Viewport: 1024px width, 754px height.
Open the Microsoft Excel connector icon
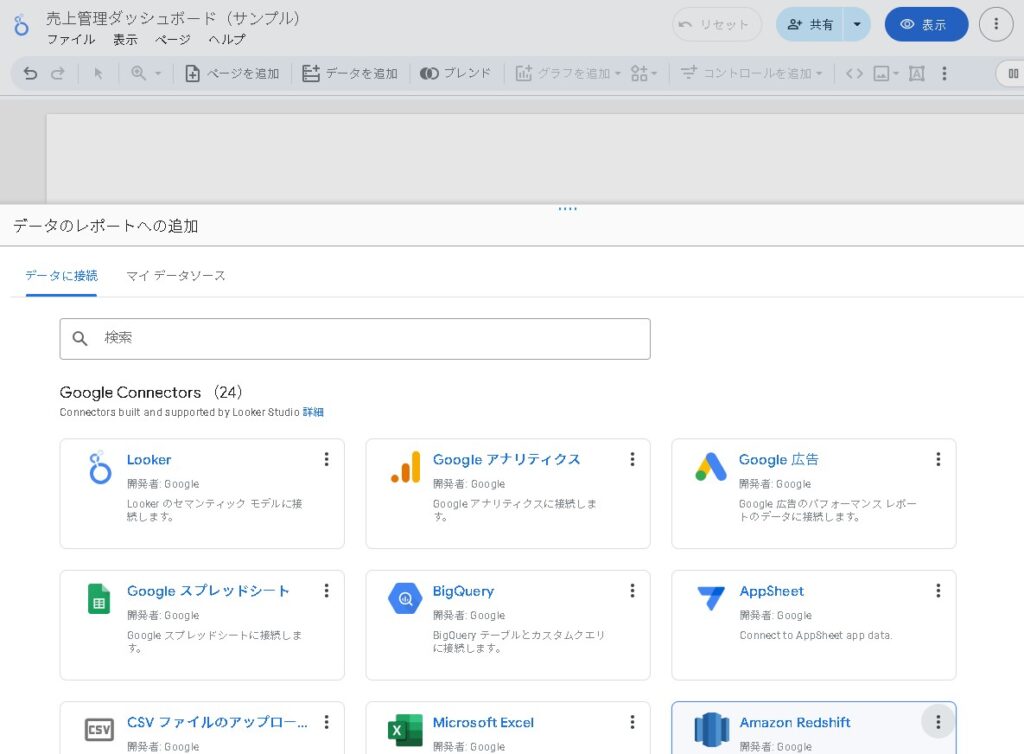(x=405, y=729)
